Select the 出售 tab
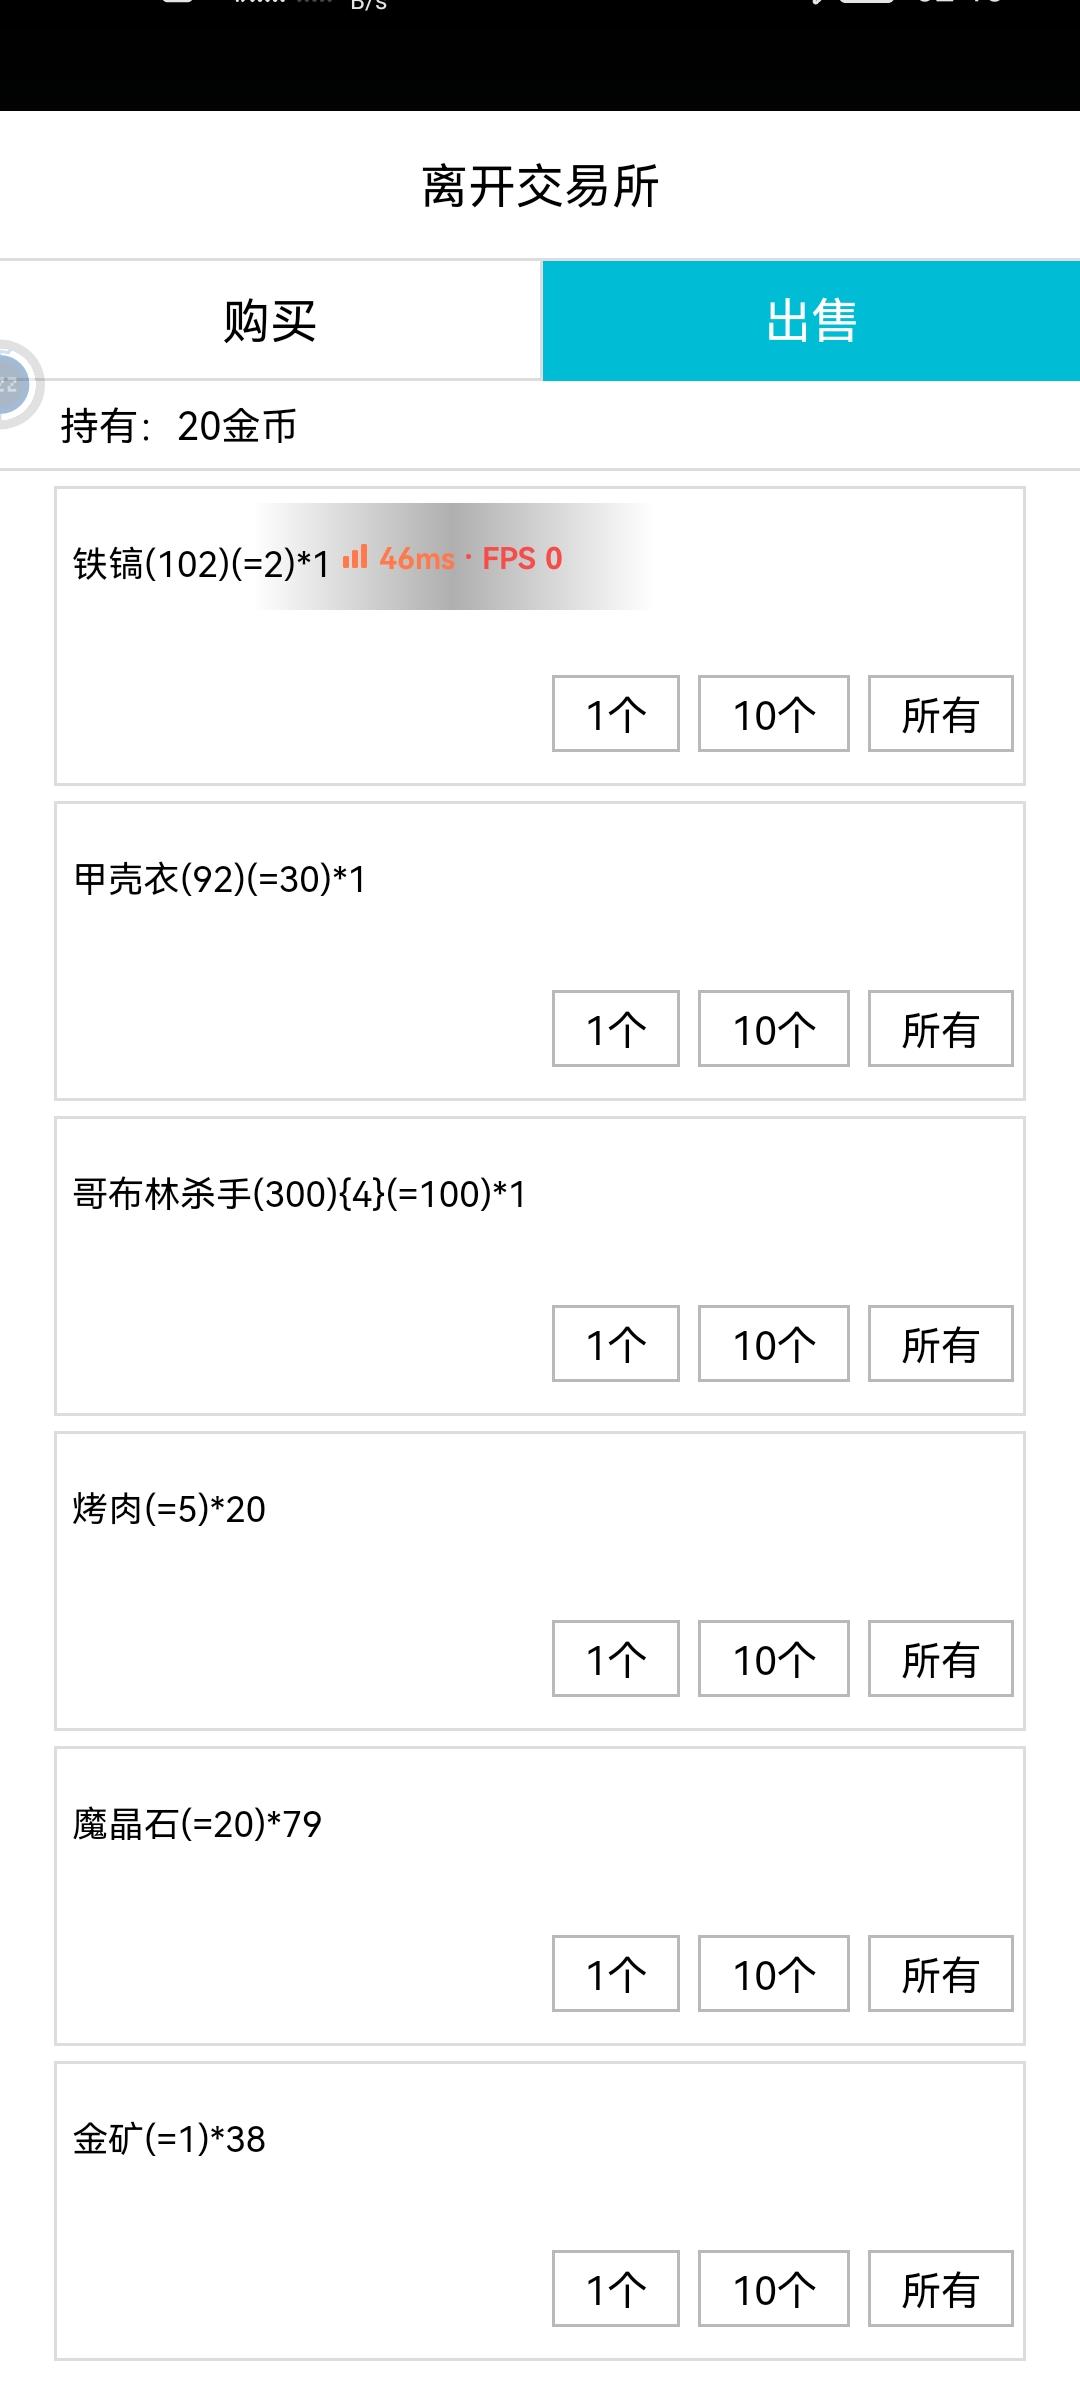The width and height of the screenshot is (1080, 2400). pos(811,321)
